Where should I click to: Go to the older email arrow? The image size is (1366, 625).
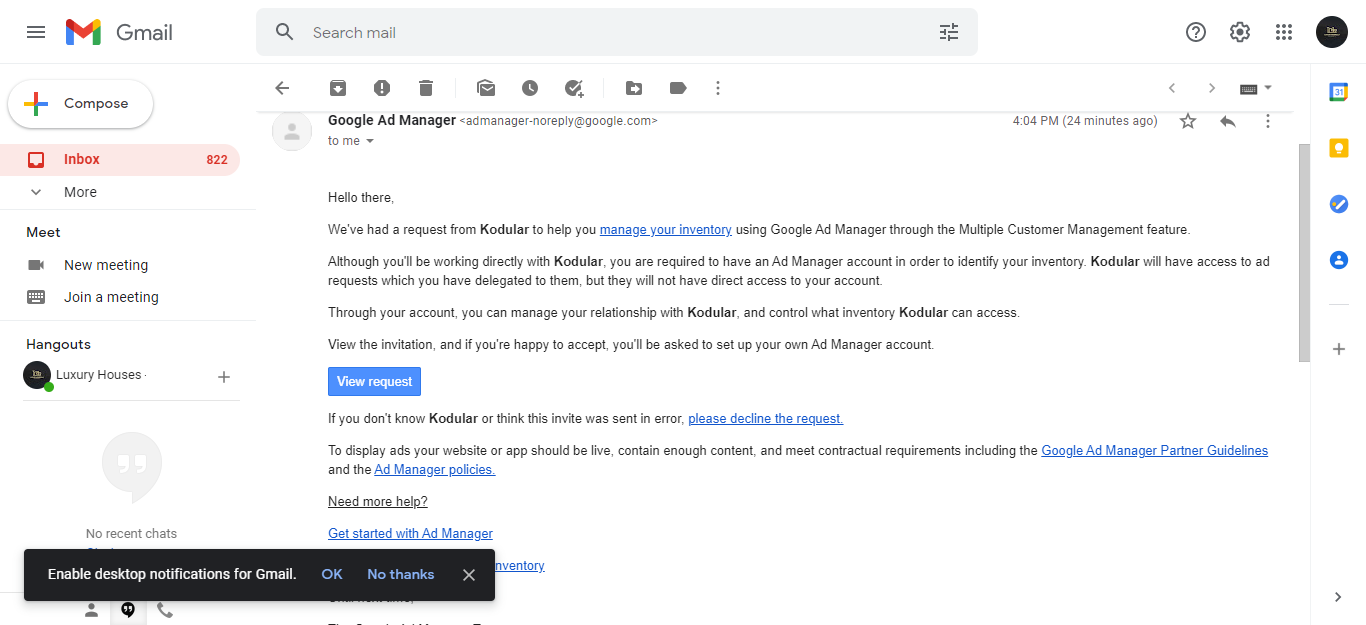[1212, 88]
